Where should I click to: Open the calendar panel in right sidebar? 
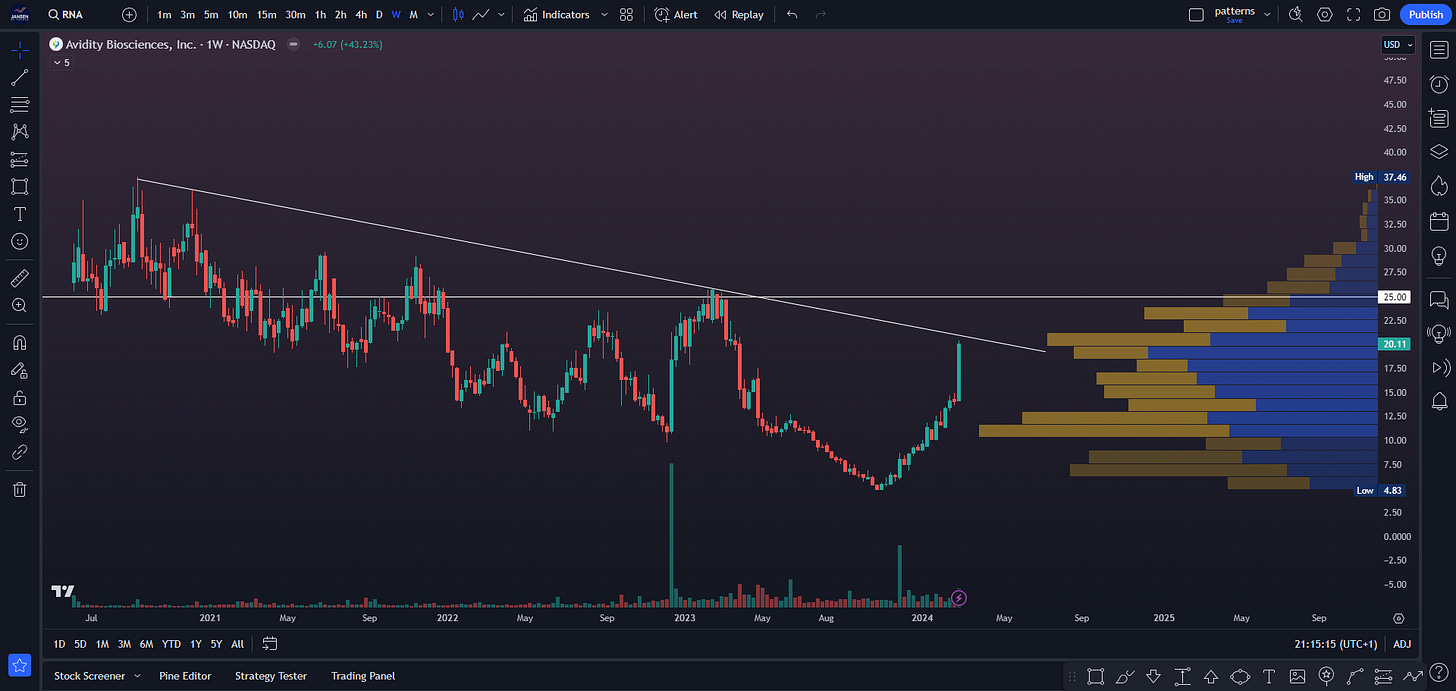tap(1439, 221)
